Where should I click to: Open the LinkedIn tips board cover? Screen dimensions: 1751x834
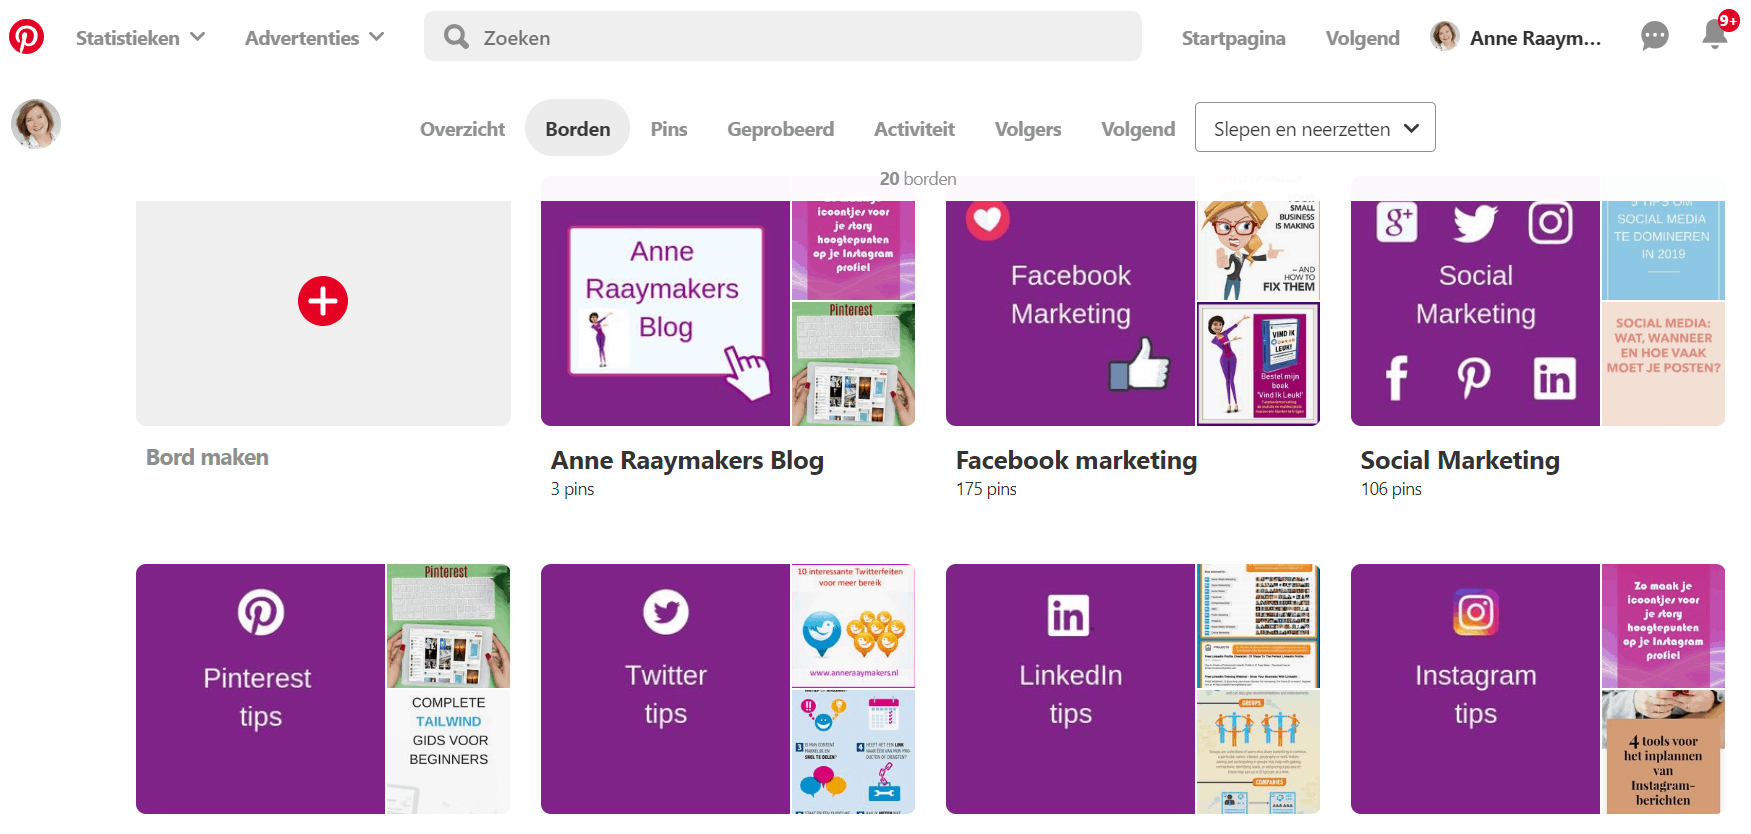coord(1070,689)
